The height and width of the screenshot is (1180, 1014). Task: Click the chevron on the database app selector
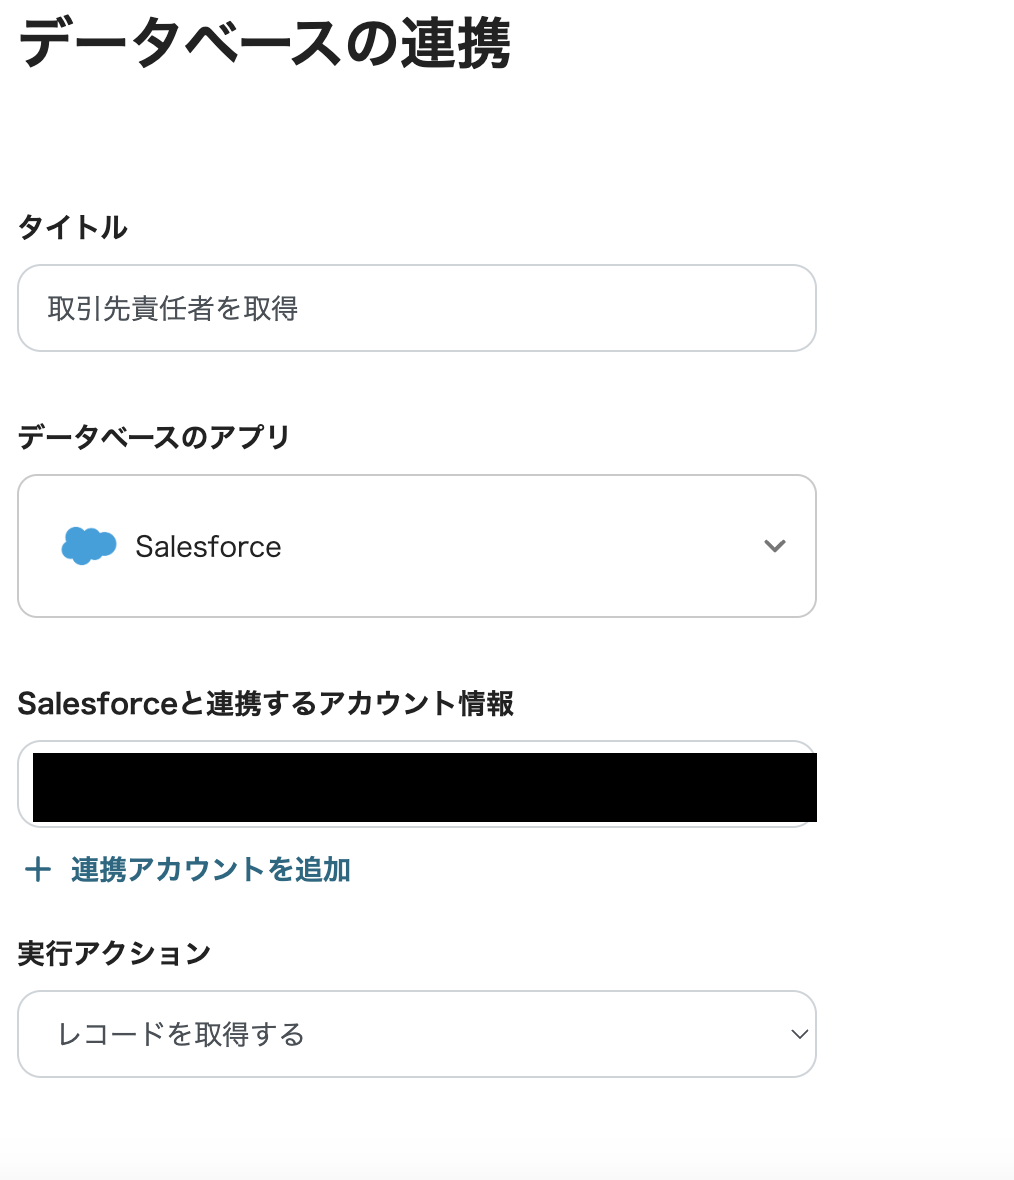[774, 546]
